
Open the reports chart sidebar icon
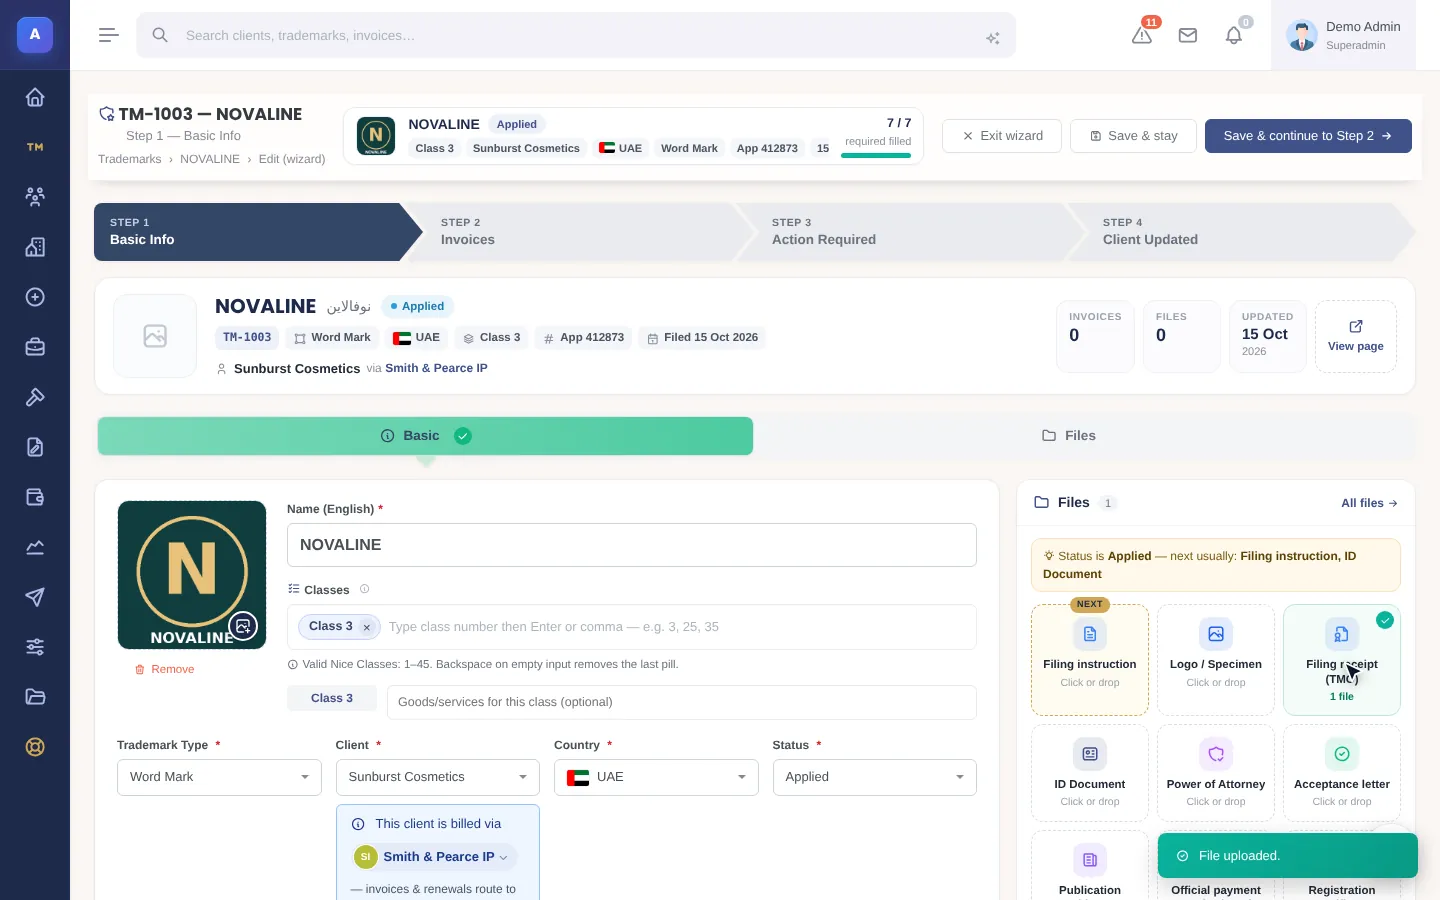point(35,547)
